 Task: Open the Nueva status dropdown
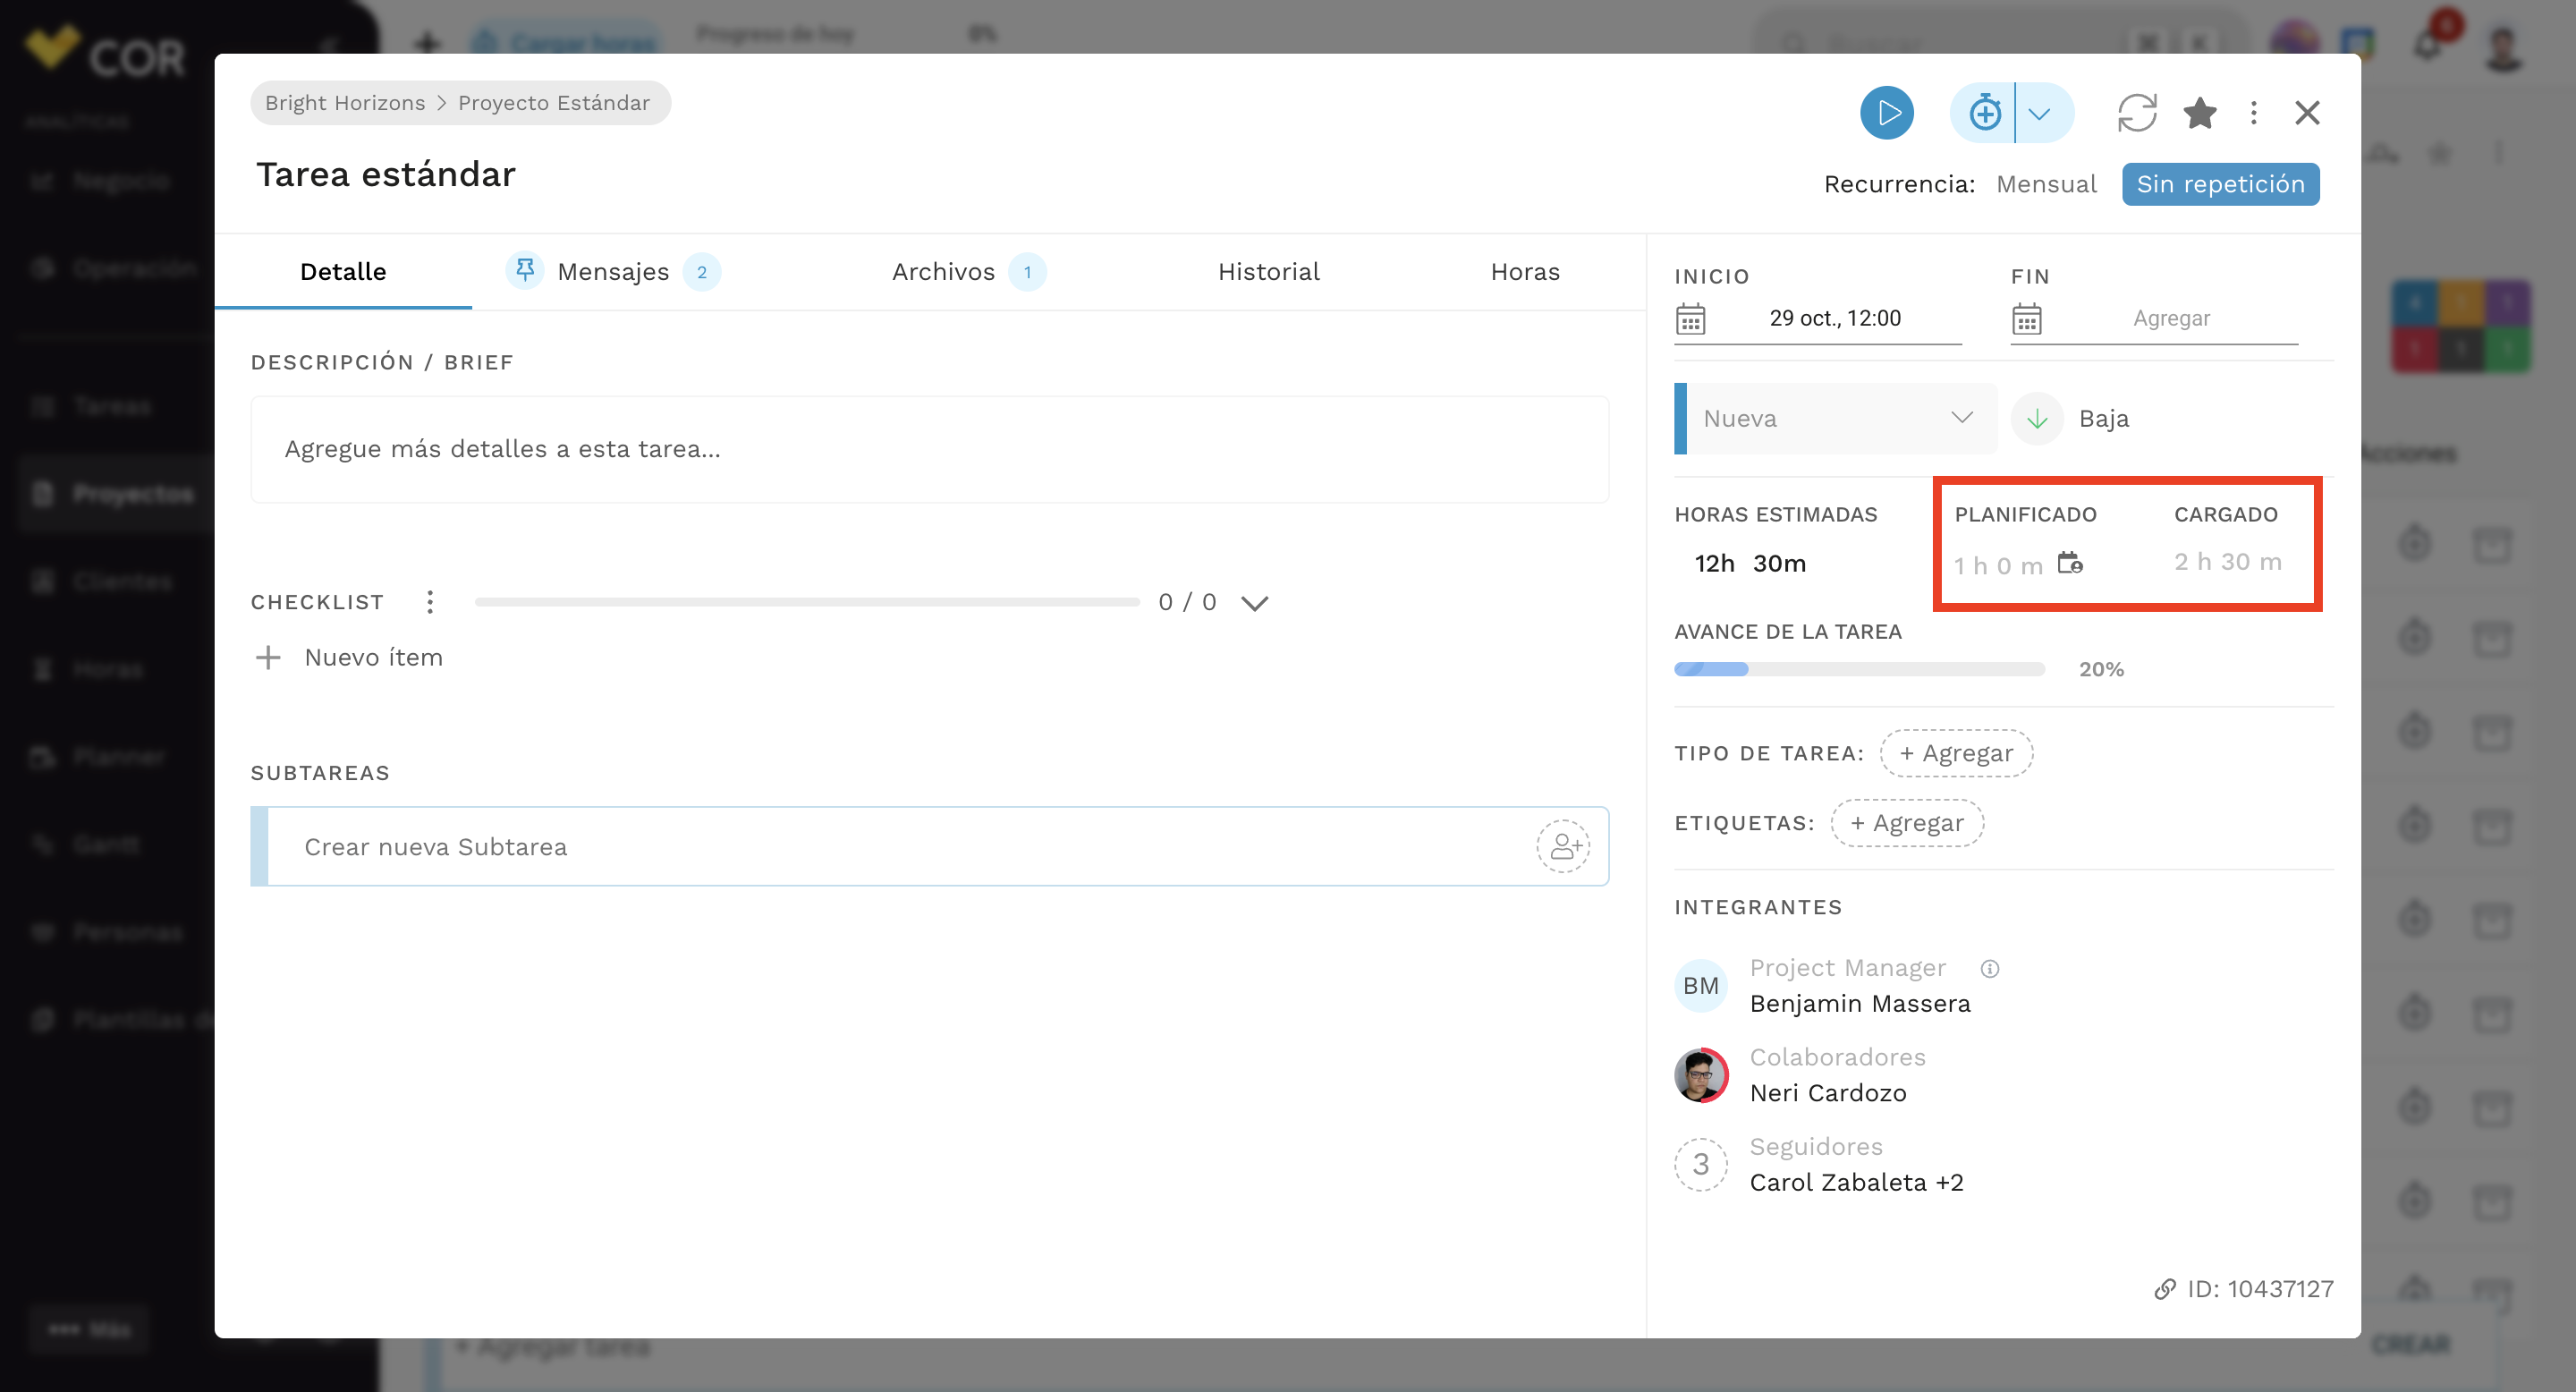pyautogui.click(x=1836, y=418)
